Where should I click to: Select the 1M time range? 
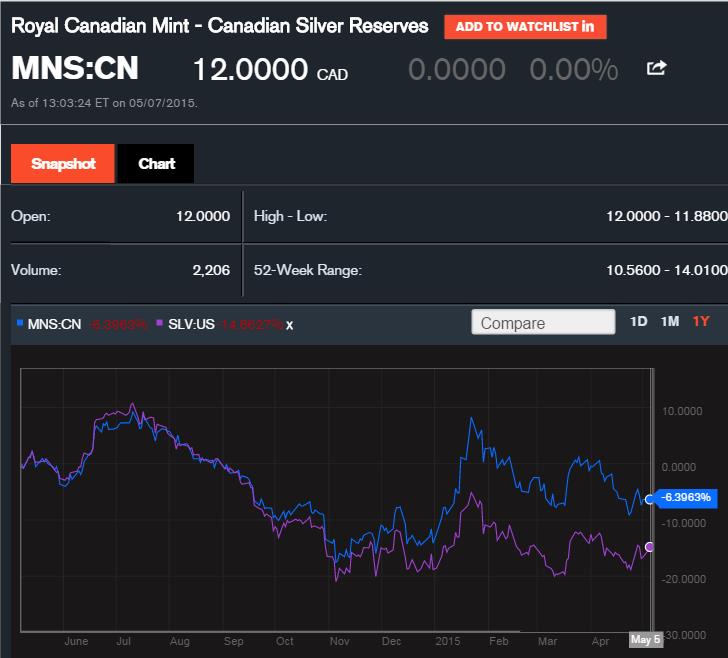pyautogui.click(x=670, y=321)
